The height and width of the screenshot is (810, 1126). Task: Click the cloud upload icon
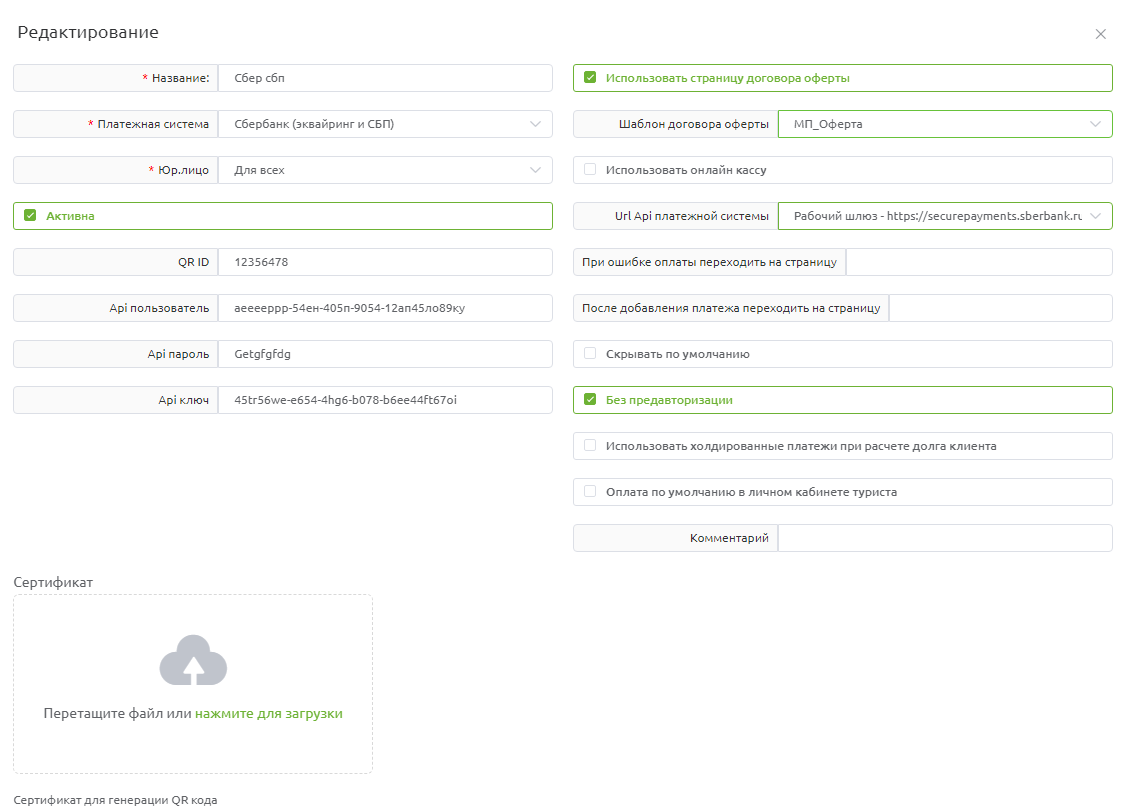(193, 659)
